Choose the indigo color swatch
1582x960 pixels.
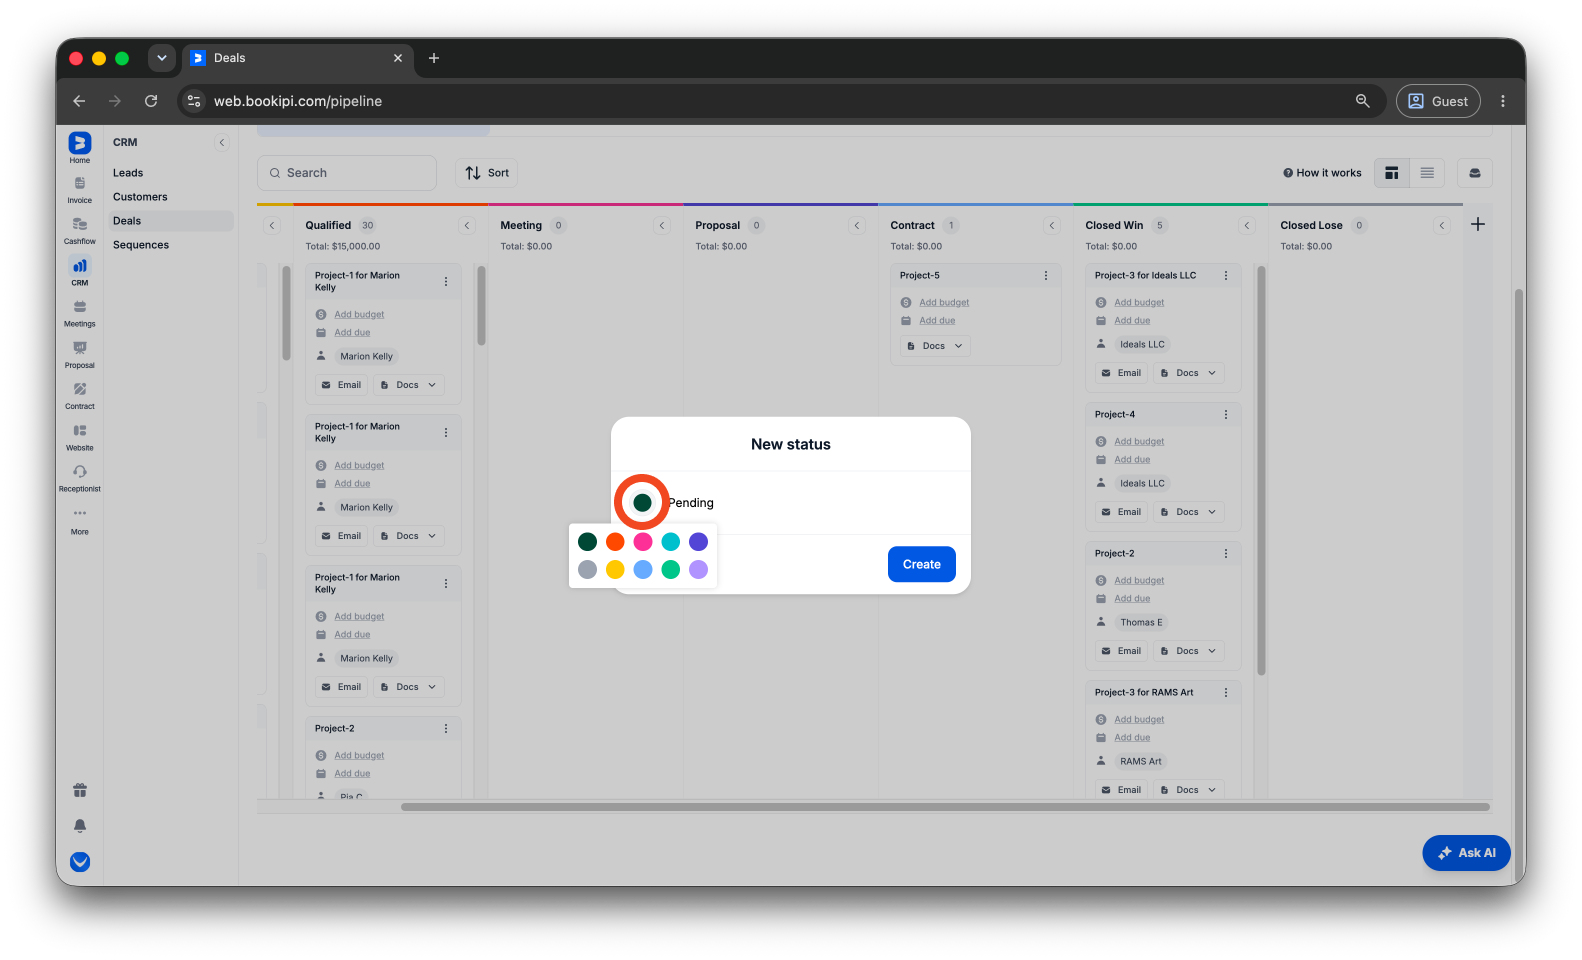pyautogui.click(x=698, y=541)
